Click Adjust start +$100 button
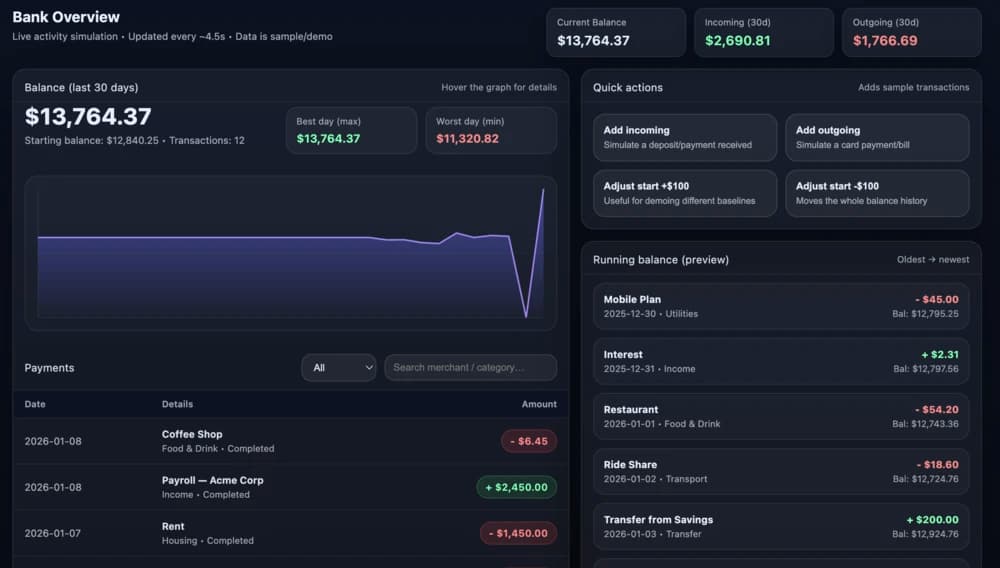The width and height of the screenshot is (1000, 568). [x=684, y=193]
